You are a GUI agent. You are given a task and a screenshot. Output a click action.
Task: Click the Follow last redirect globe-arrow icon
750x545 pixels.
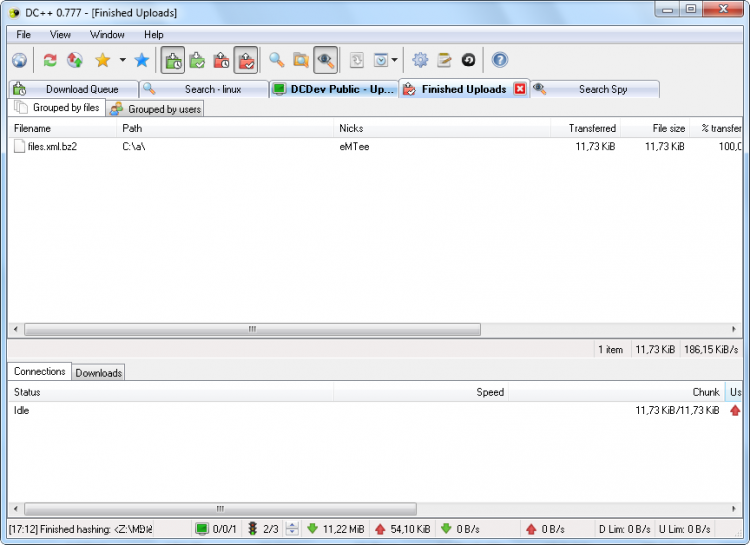coord(75,60)
